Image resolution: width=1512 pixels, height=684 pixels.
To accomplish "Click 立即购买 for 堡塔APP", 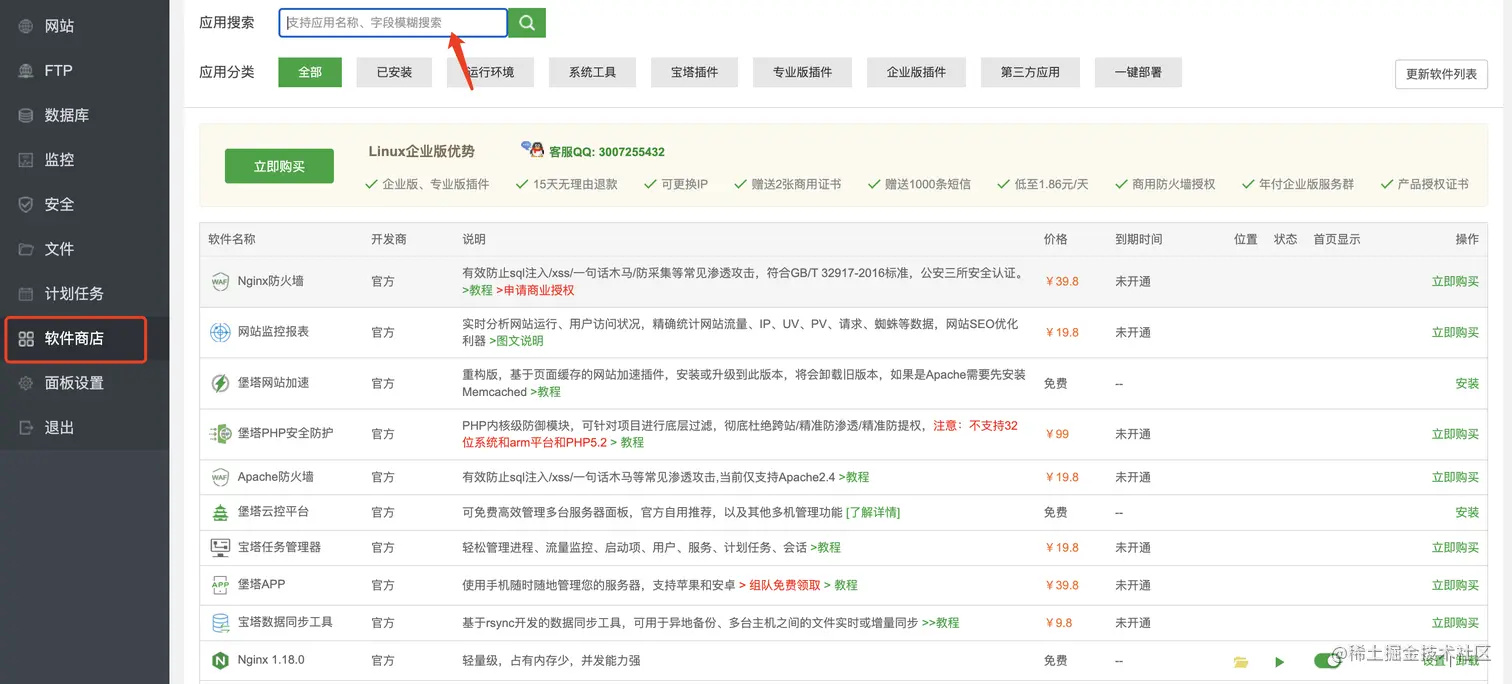I will [1455, 585].
